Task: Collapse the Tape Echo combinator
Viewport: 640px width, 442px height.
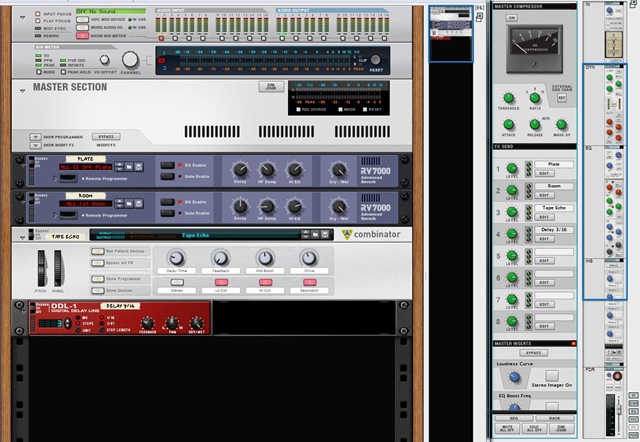Action: point(22,237)
